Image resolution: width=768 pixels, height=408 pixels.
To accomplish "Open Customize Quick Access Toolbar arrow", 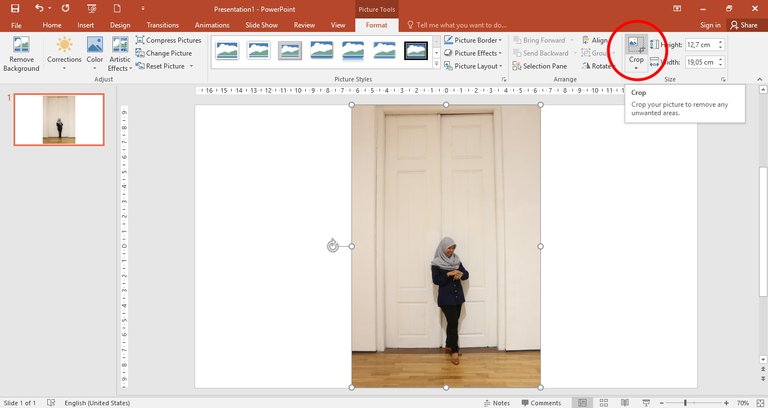I will tap(143, 8).
